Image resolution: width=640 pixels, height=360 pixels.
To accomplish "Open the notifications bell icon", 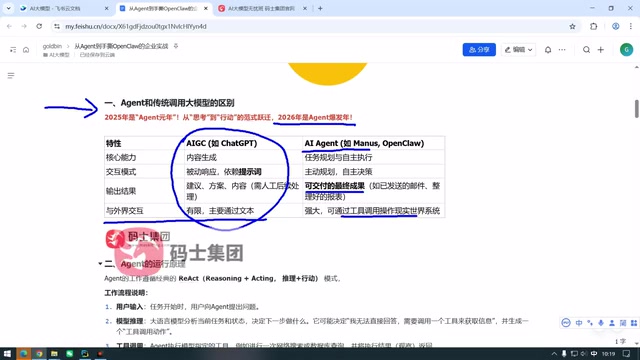I will pyautogui.click(x=548, y=50).
